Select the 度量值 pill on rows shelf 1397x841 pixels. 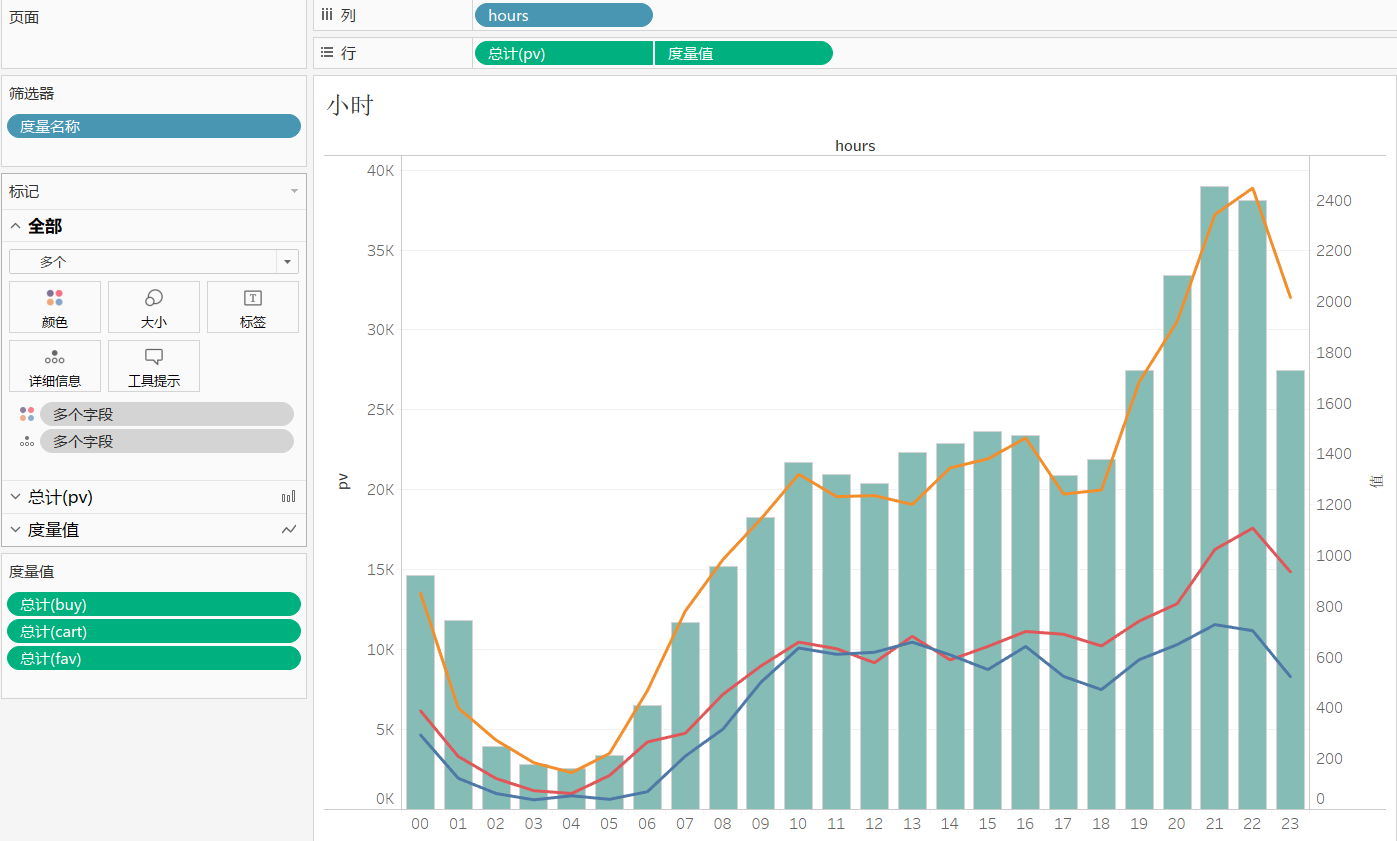(744, 53)
